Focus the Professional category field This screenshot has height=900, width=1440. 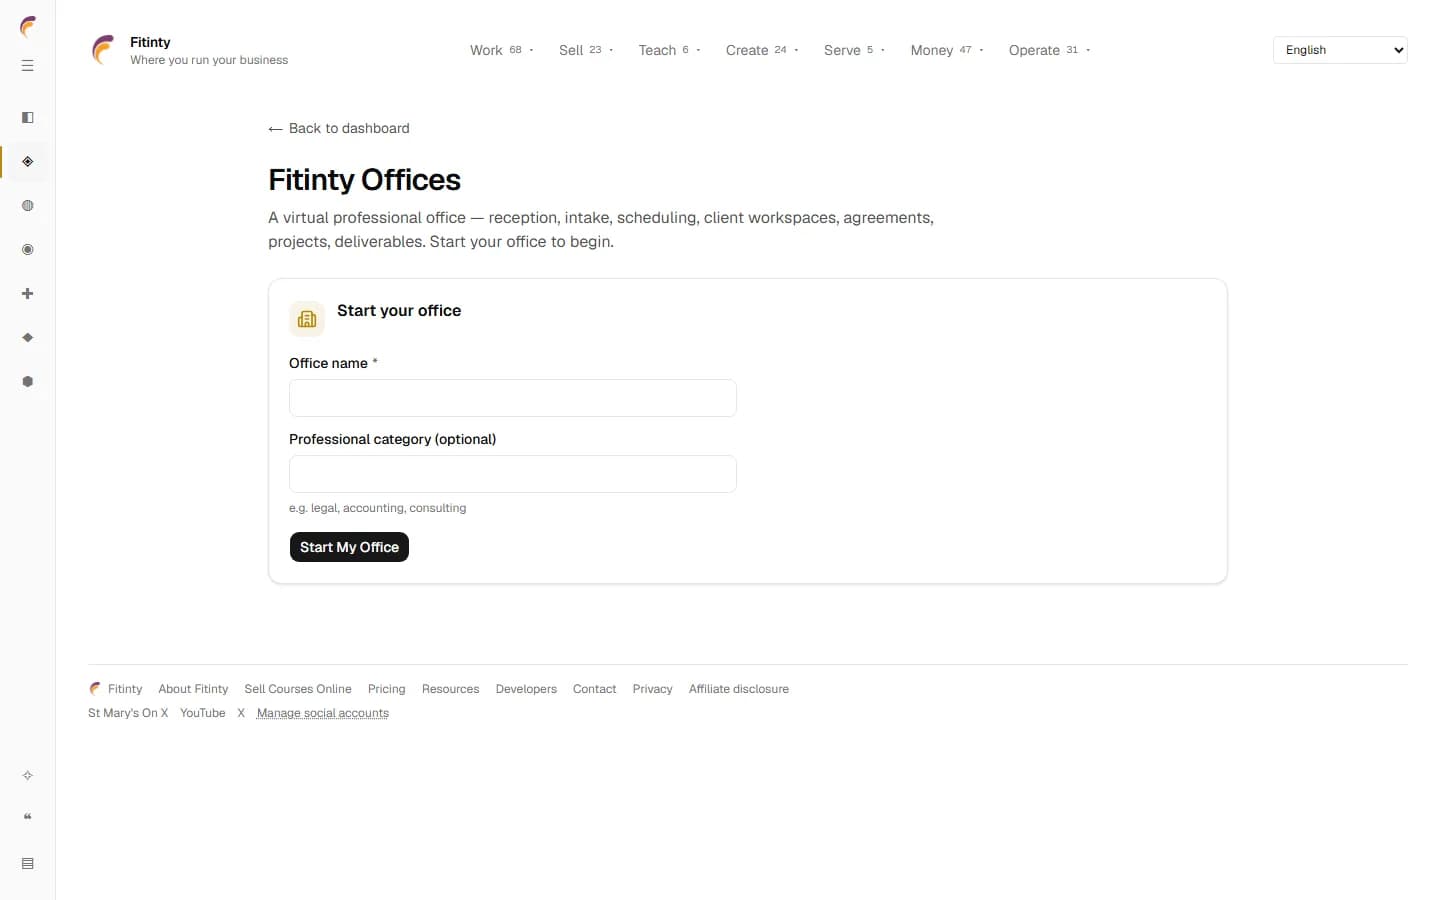pyautogui.click(x=513, y=474)
